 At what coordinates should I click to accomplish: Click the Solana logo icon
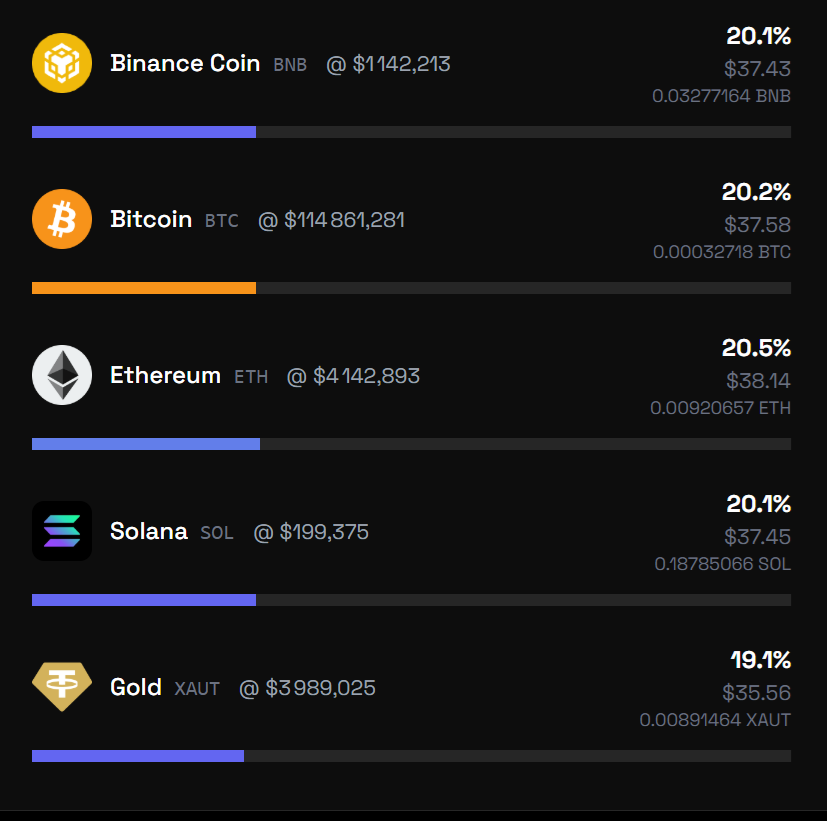(x=62, y=531)
